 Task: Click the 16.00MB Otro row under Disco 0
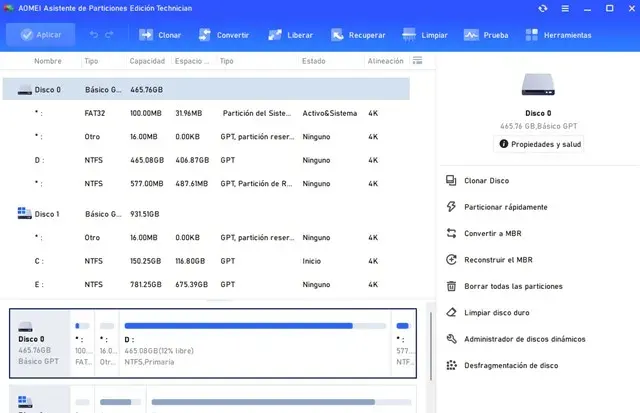206,137
